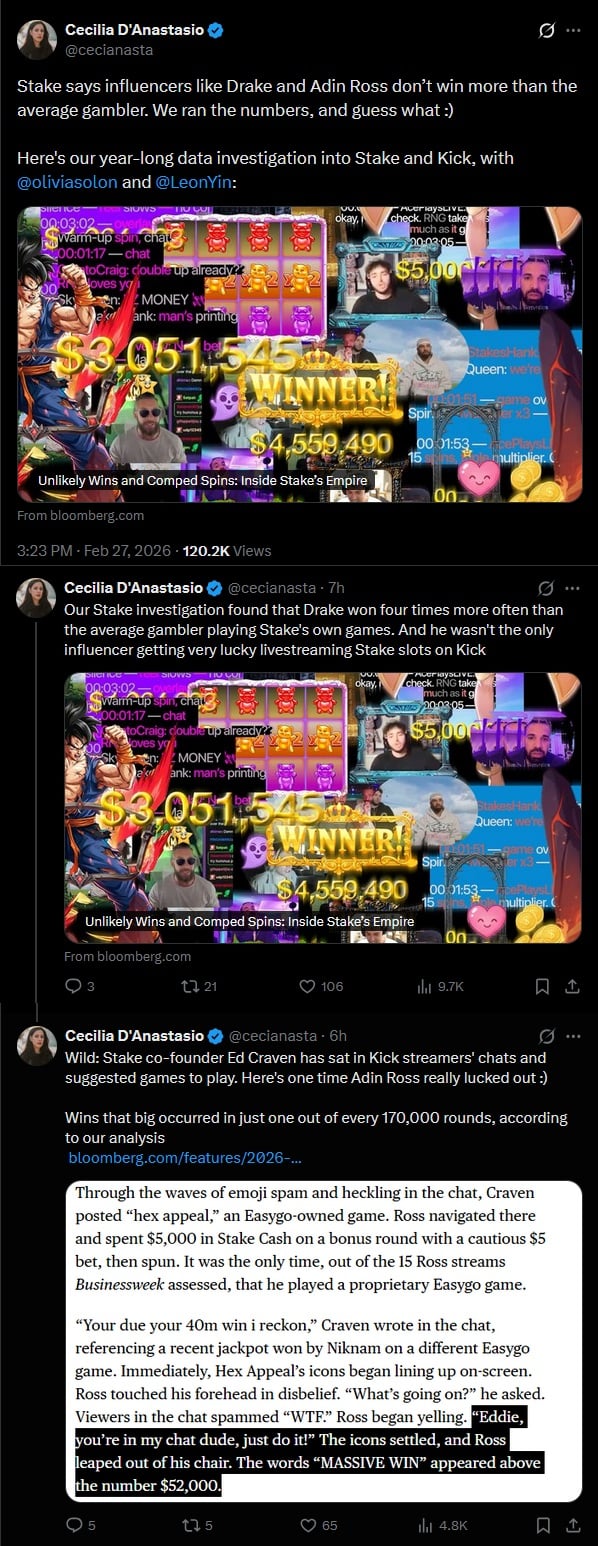
Task: Click the Grok icon on the second tweet
Action: click(x=546, y=588)
